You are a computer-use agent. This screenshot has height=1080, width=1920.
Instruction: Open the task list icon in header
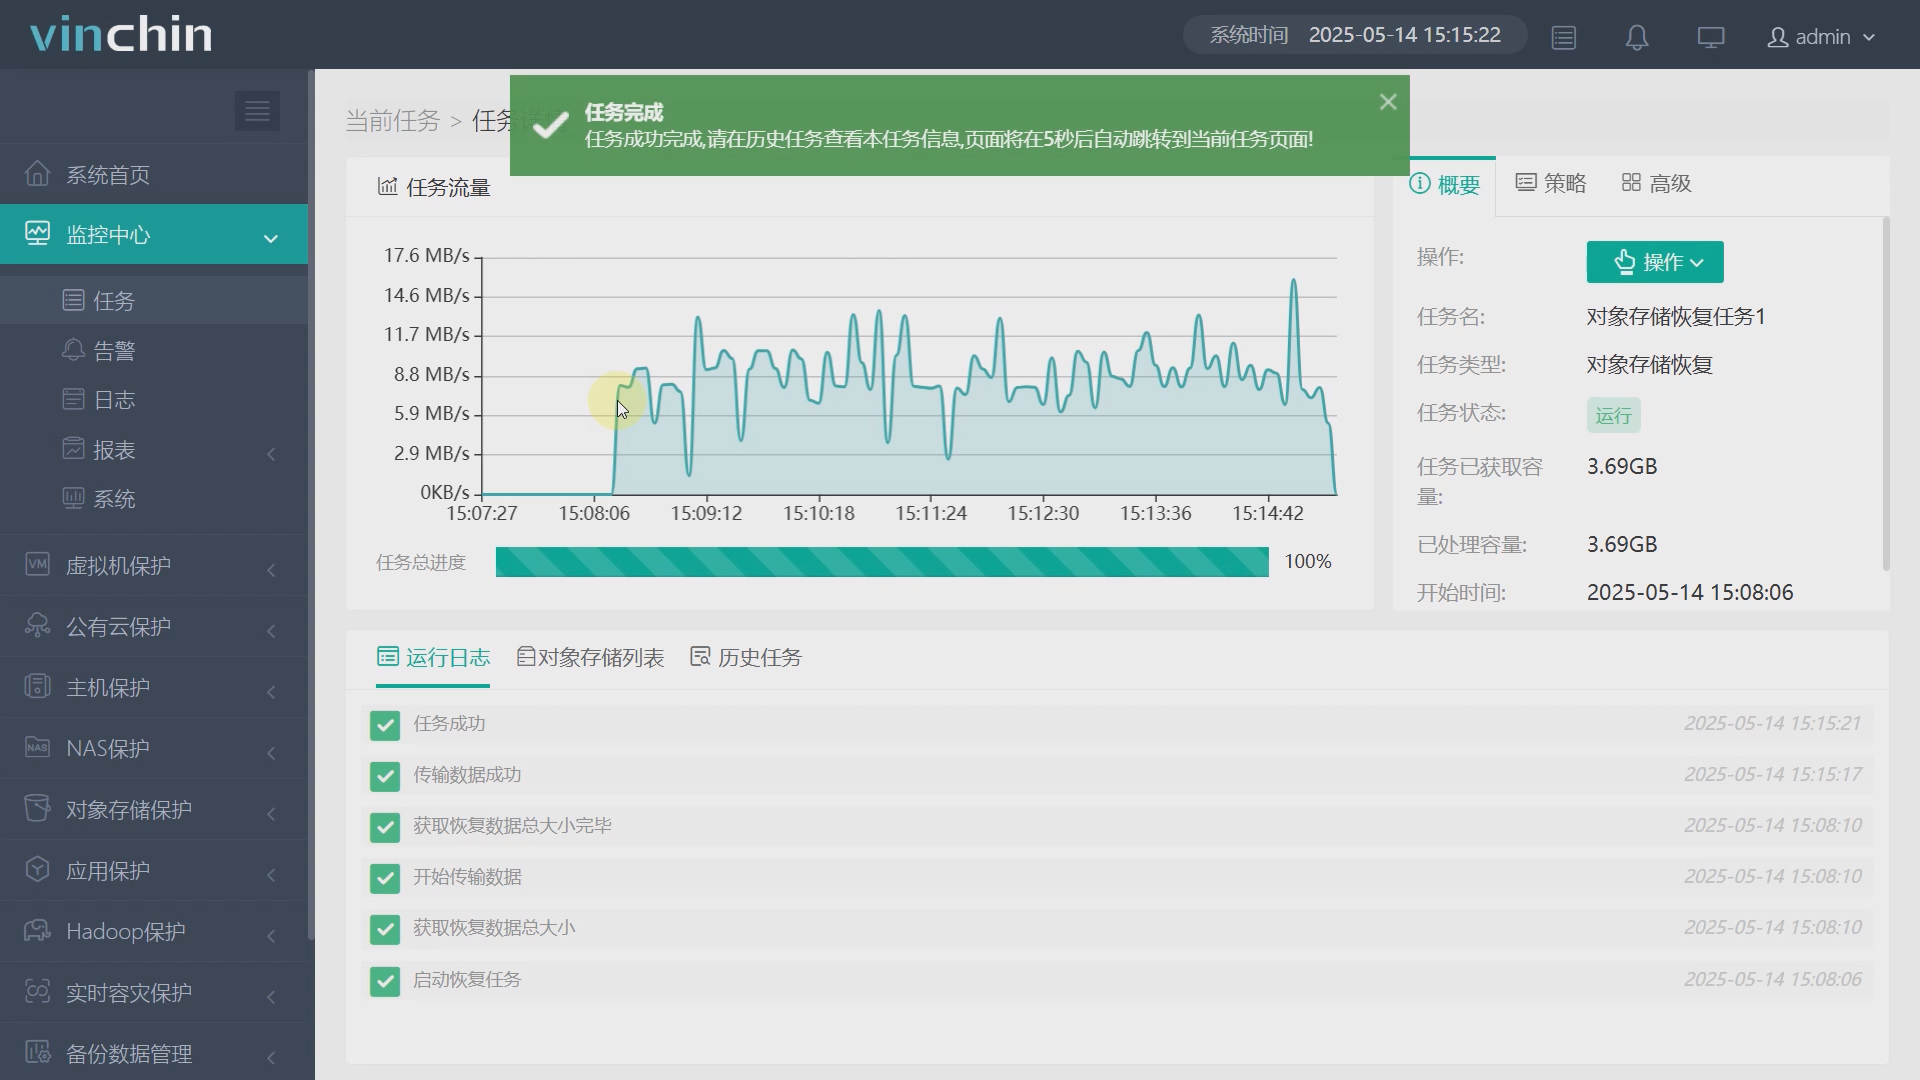1564,37
